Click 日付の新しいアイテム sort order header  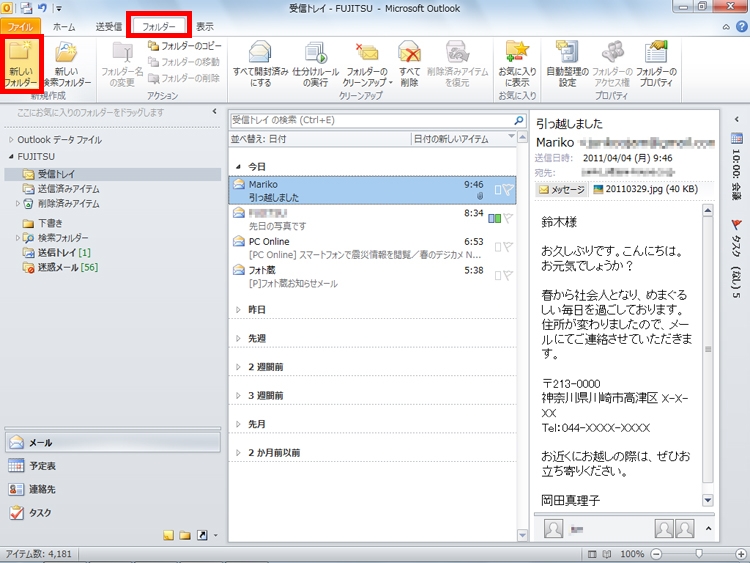(x=451, y=139)
